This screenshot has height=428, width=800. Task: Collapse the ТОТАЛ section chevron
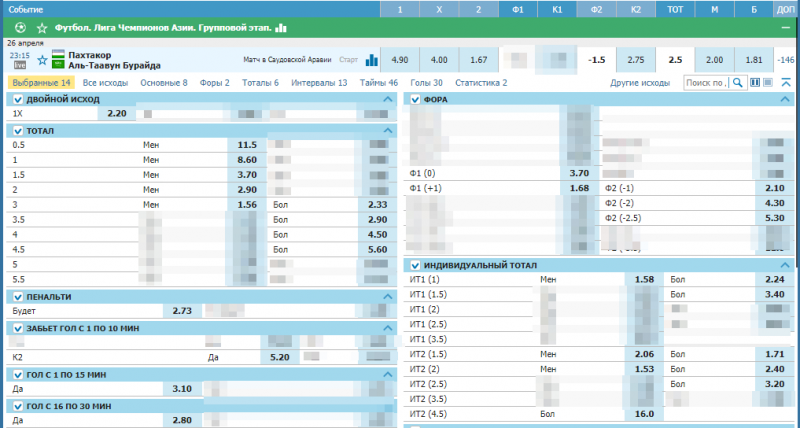tap(388, 131)
